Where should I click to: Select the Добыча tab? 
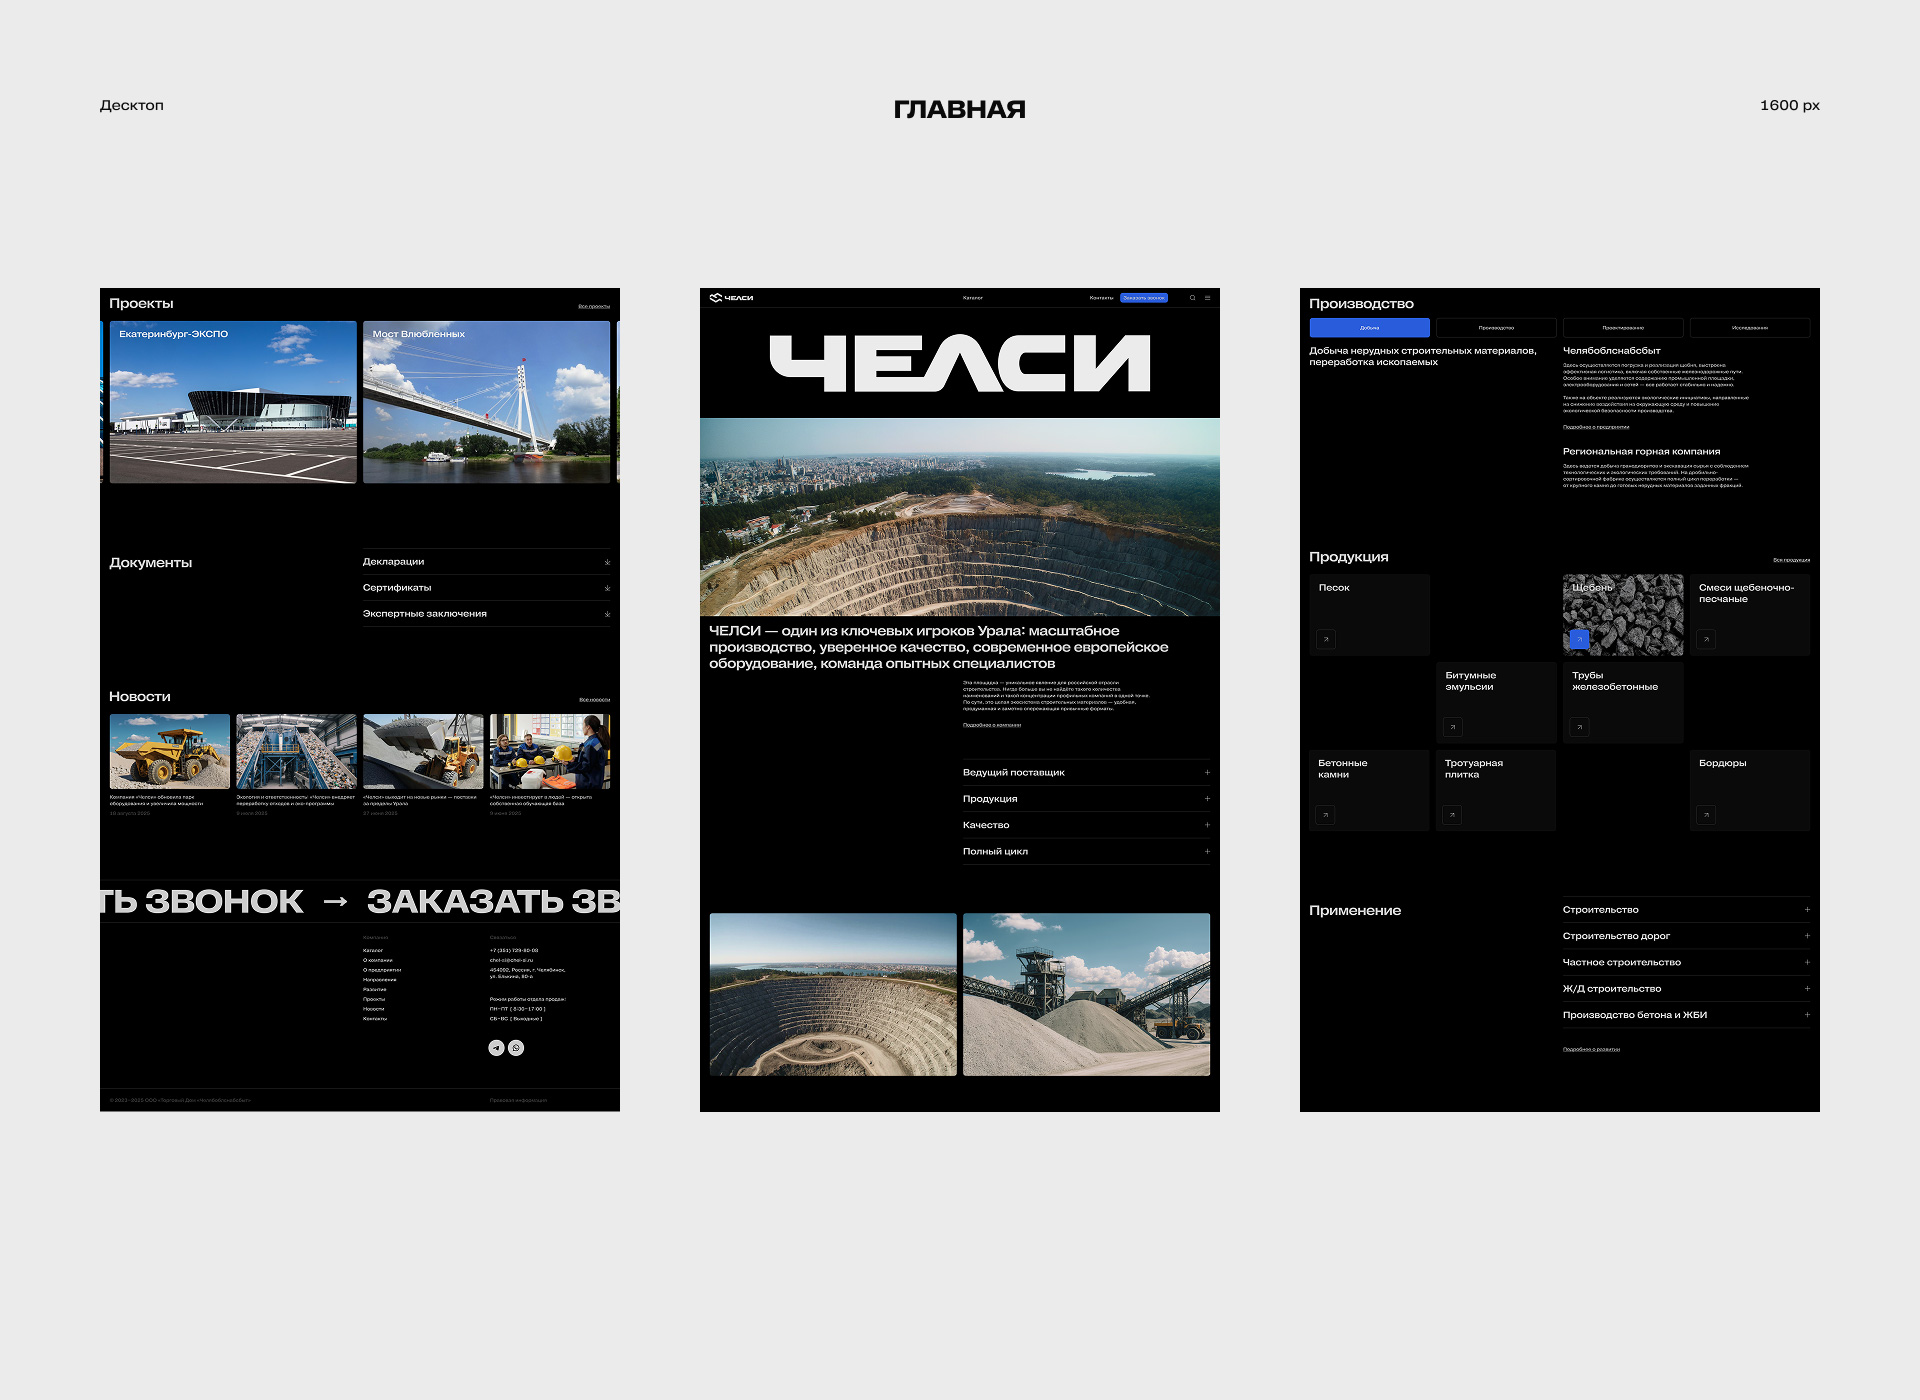(x=1369, y=328)
